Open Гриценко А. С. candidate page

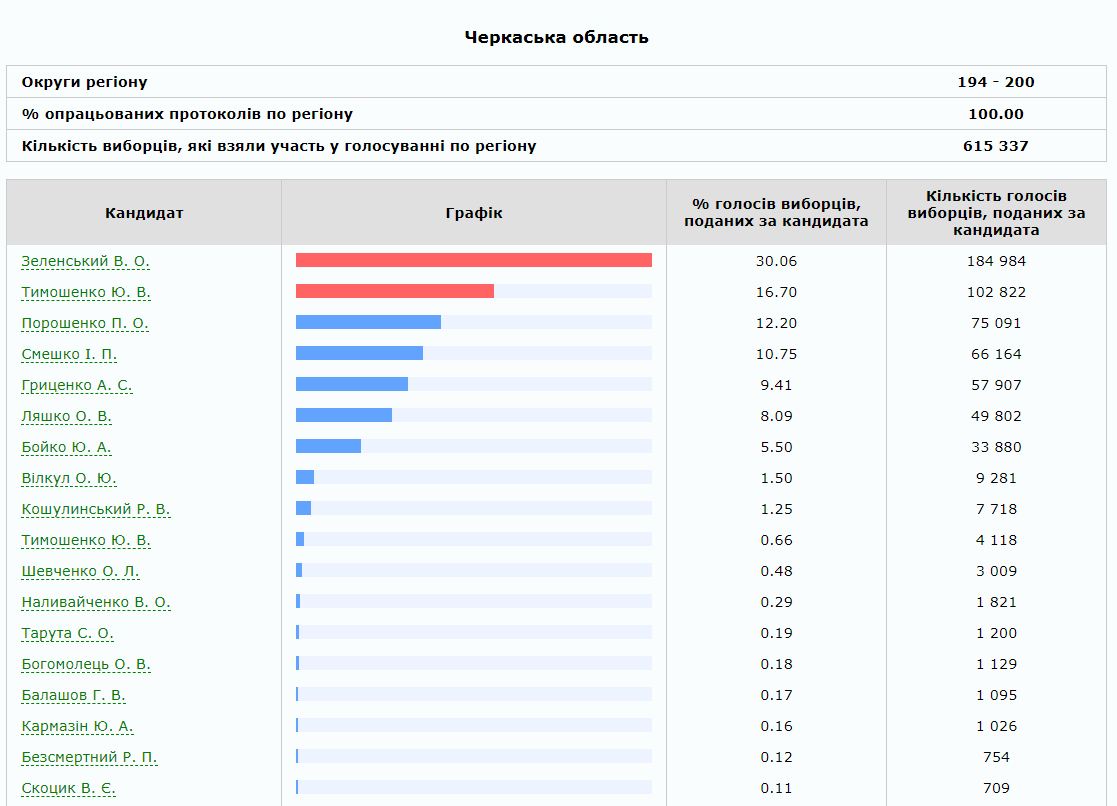tap(77, 385)
